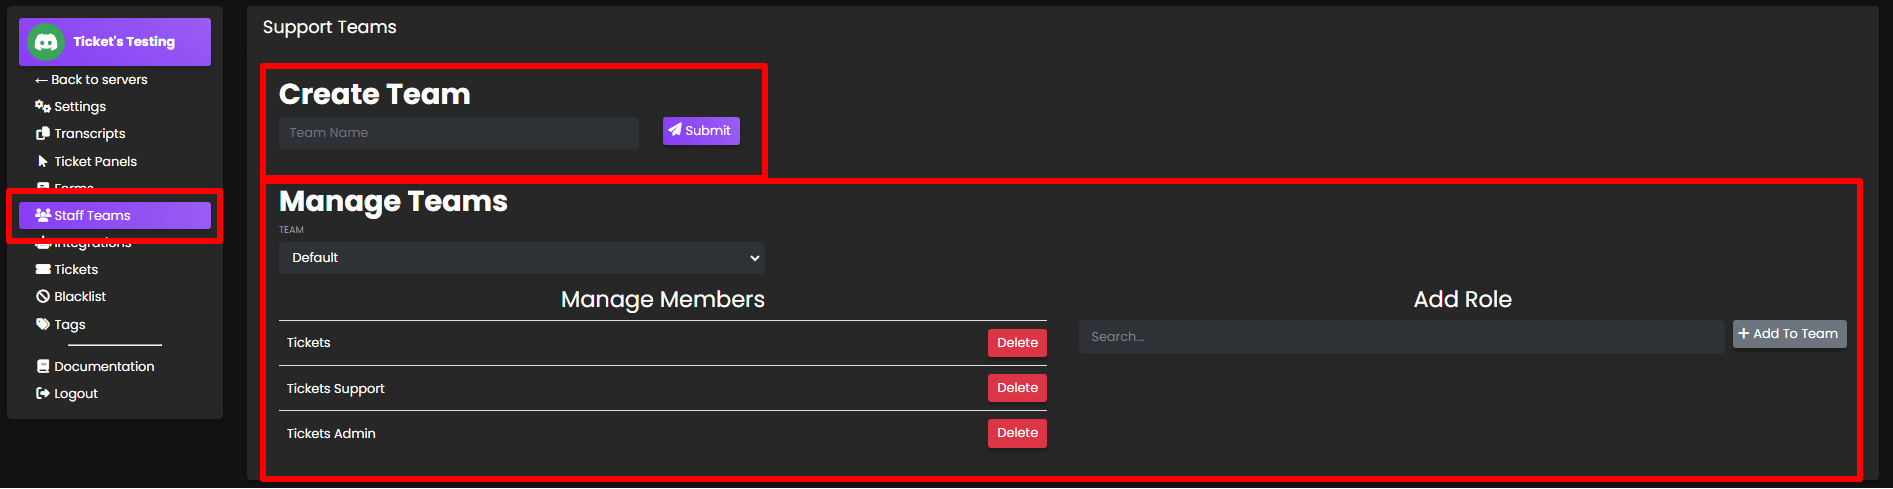Open the Default team dropdown
Image resolution: width=1893 pixels, height=489 pixels.
(x=521, y=258)
